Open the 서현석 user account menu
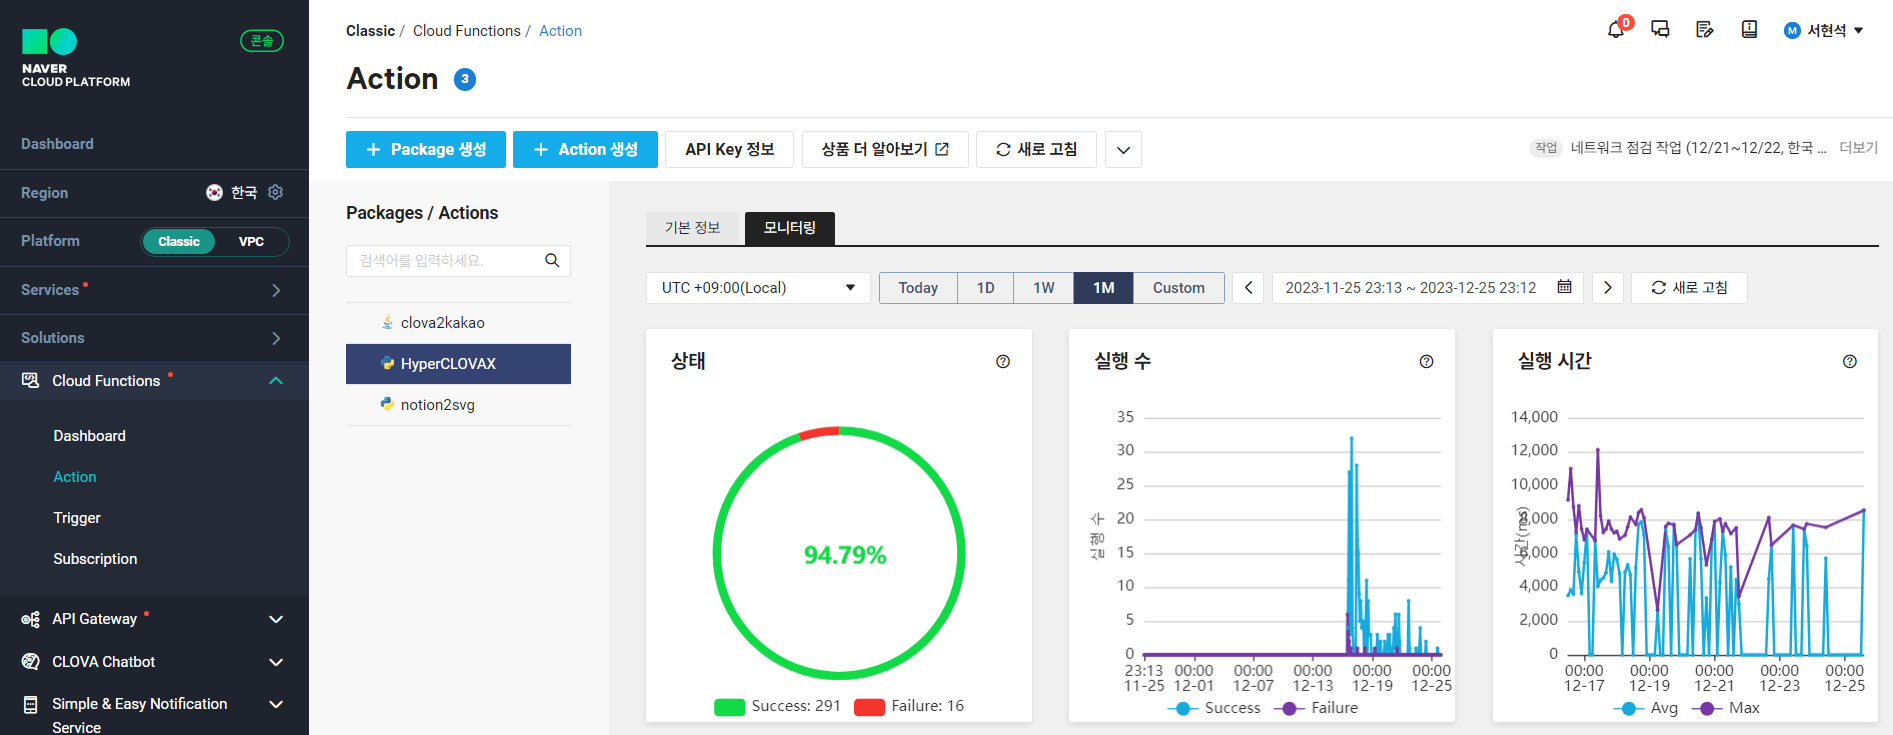 tap(1824, 31)
